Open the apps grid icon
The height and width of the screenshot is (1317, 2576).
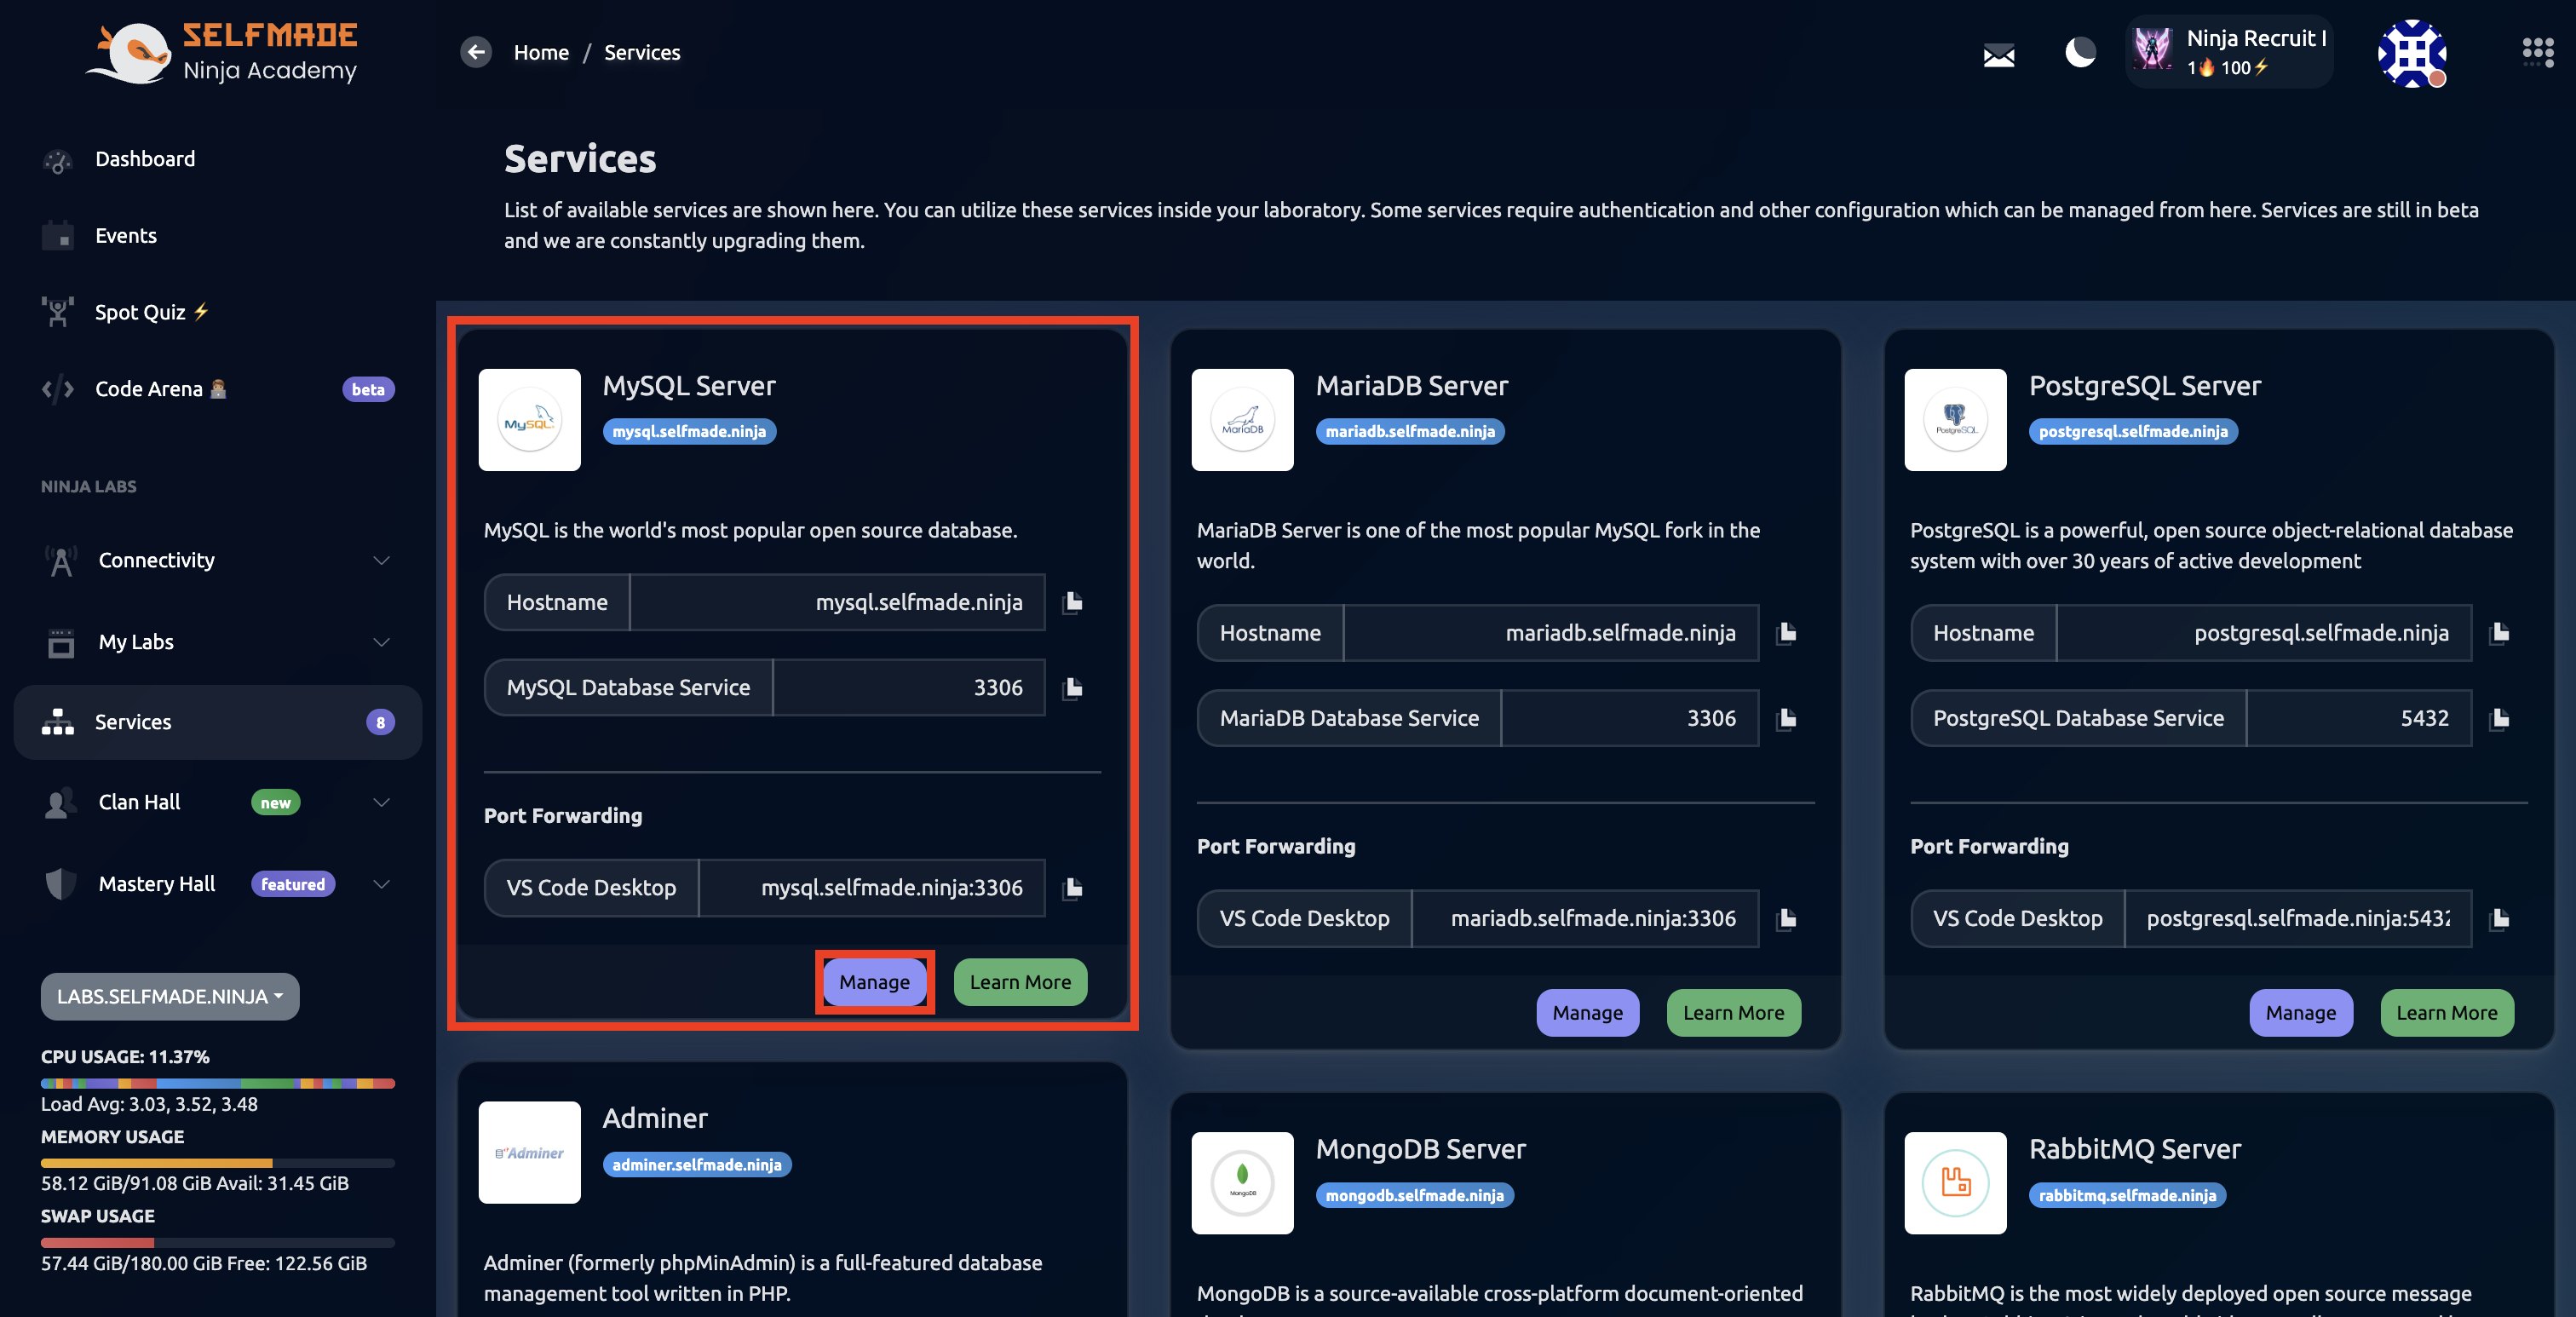point(2537,52)
